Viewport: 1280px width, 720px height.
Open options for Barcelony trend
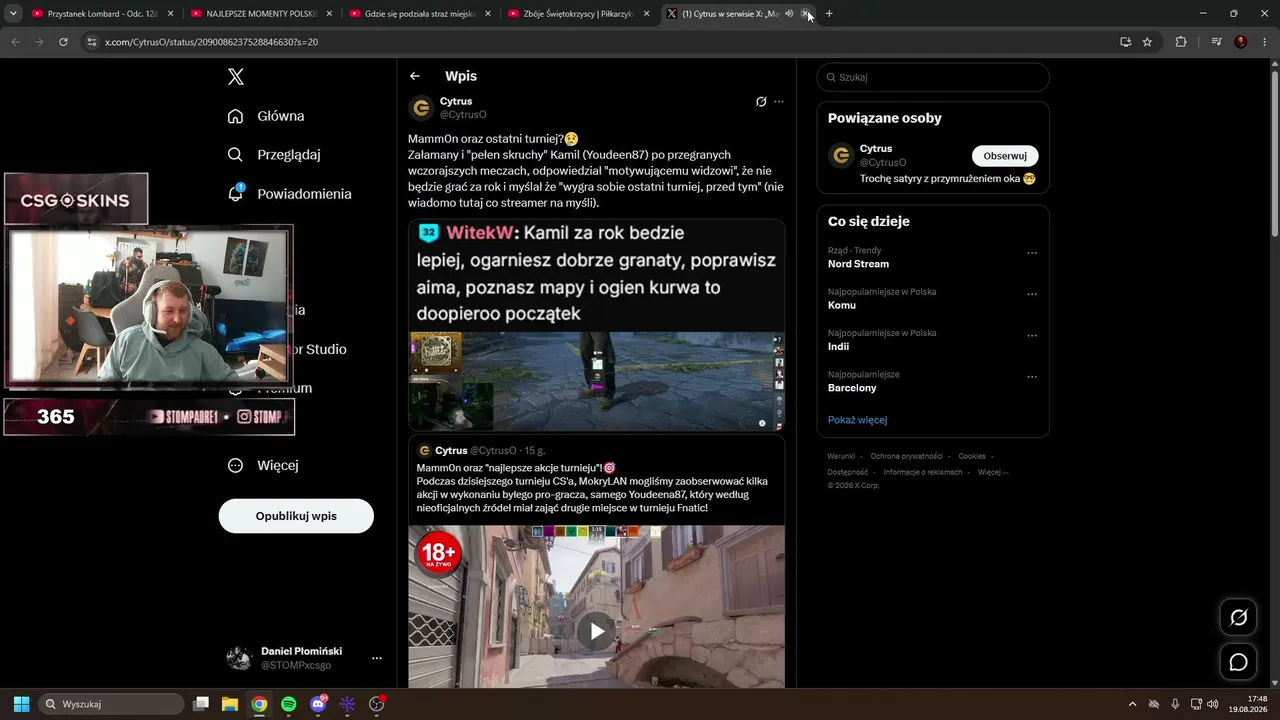pyautogui.click(x=1033, y=377)
